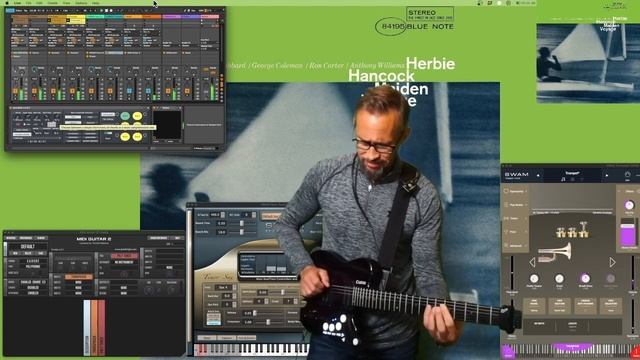Click the blue button at Ableton's top-left corner

pyautogui.click(x=10, y=11)
